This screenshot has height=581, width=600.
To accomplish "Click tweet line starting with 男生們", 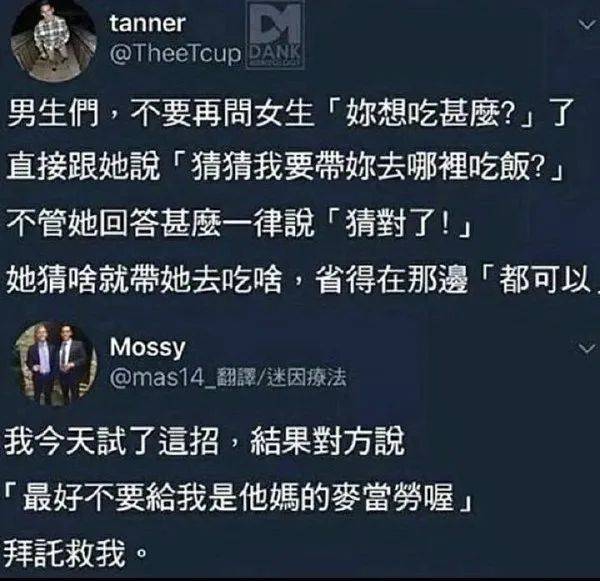I will coord(291,114).
